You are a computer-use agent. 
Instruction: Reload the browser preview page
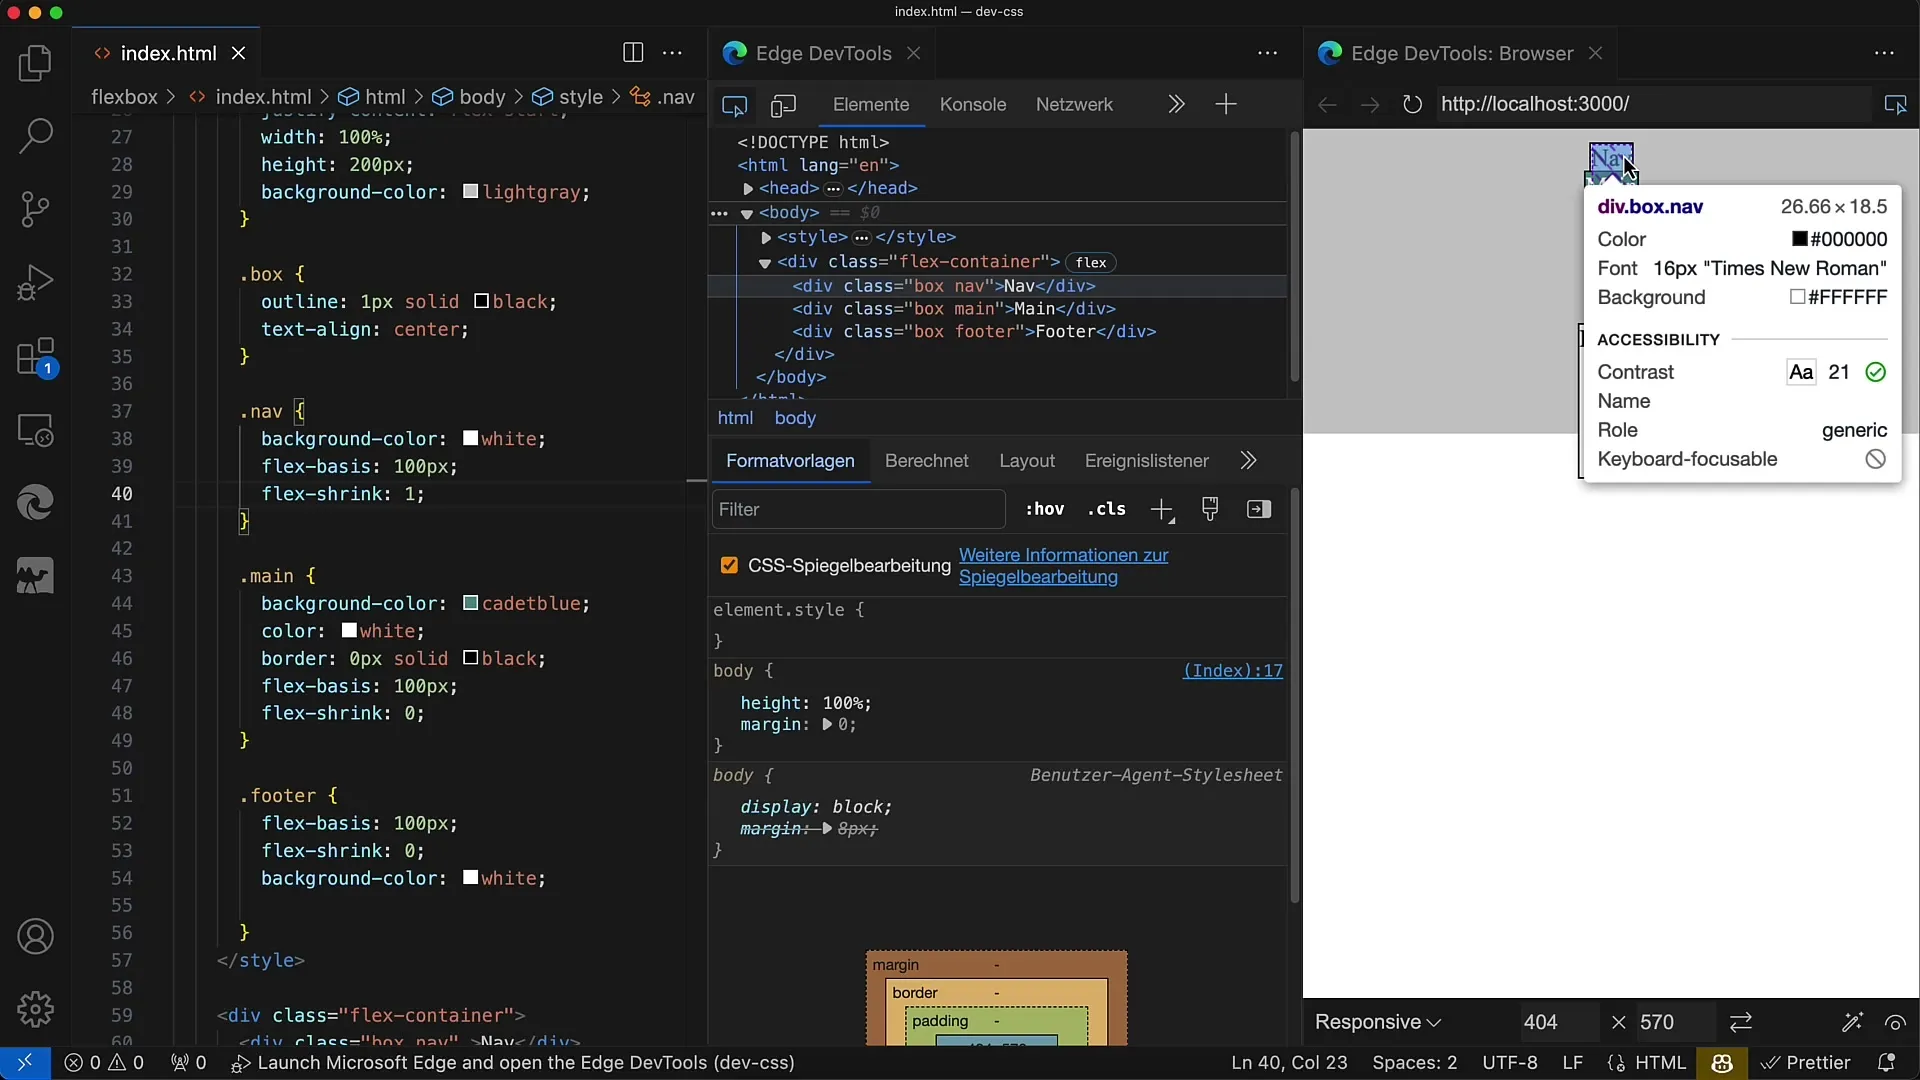1412,104
